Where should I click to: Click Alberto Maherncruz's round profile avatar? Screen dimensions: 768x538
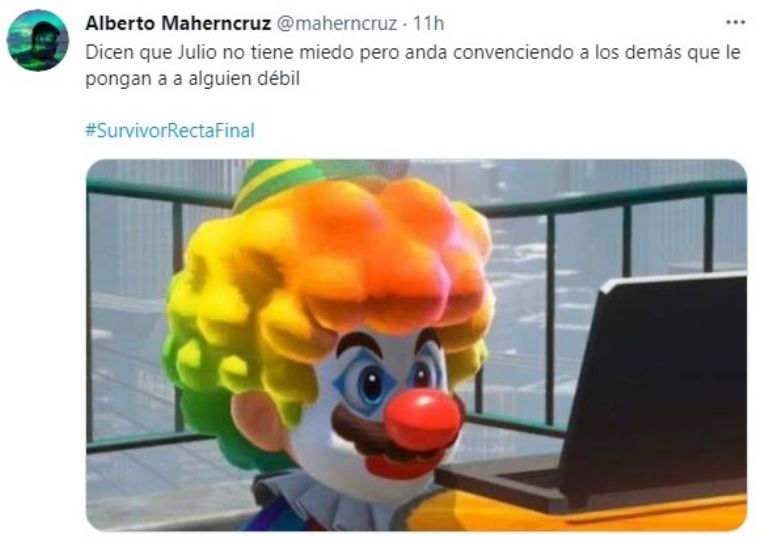[38, 40]
